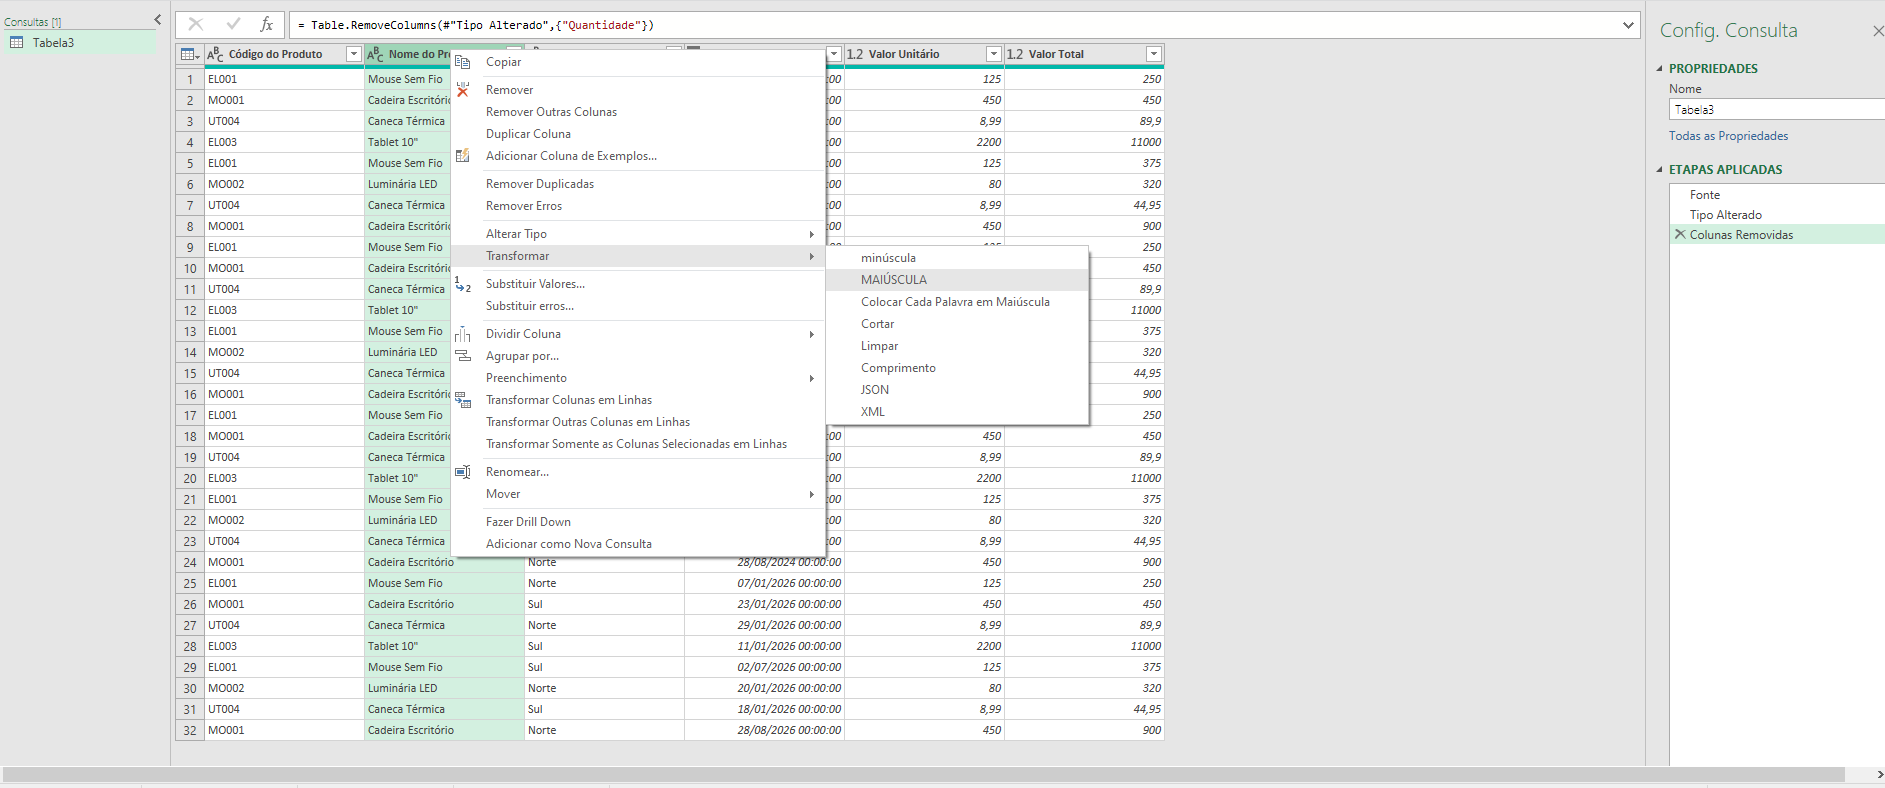This screenshot has height=788, width=1885.
Task: Open the Dividir Coluna submenu
Action: [638, 334]
